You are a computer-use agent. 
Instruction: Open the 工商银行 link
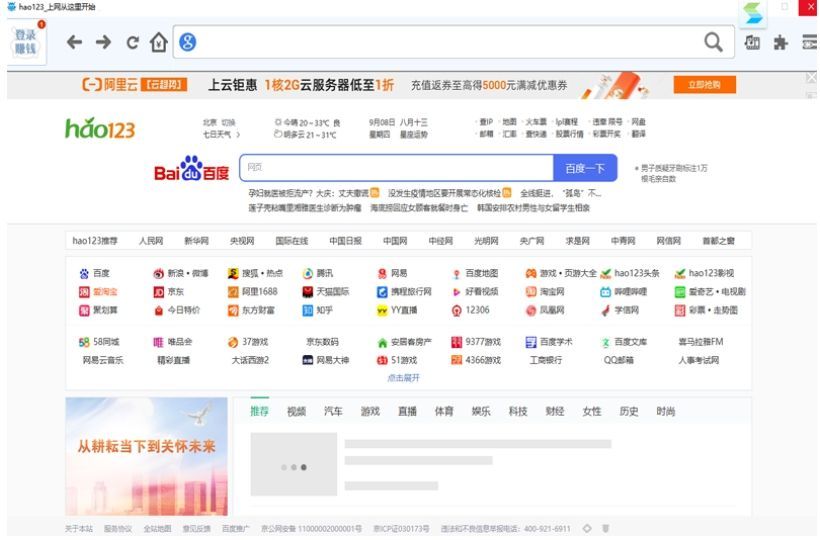click(x=545, y=360)
